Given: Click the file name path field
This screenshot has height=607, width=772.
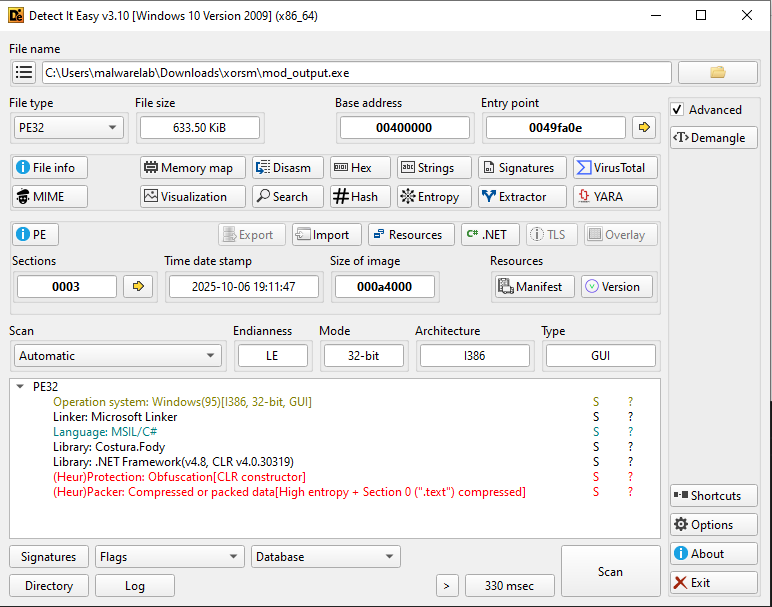Looking at the screenshot, I should 356,73.
